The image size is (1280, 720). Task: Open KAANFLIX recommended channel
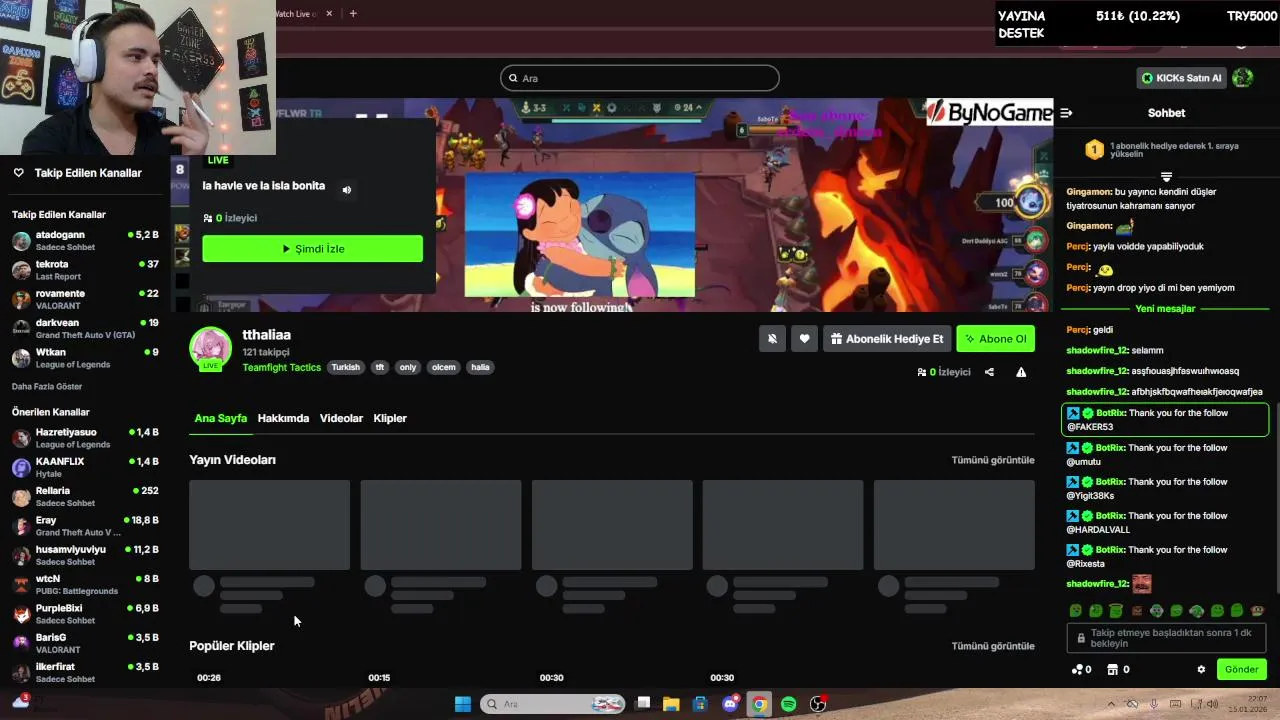[85, 467]
